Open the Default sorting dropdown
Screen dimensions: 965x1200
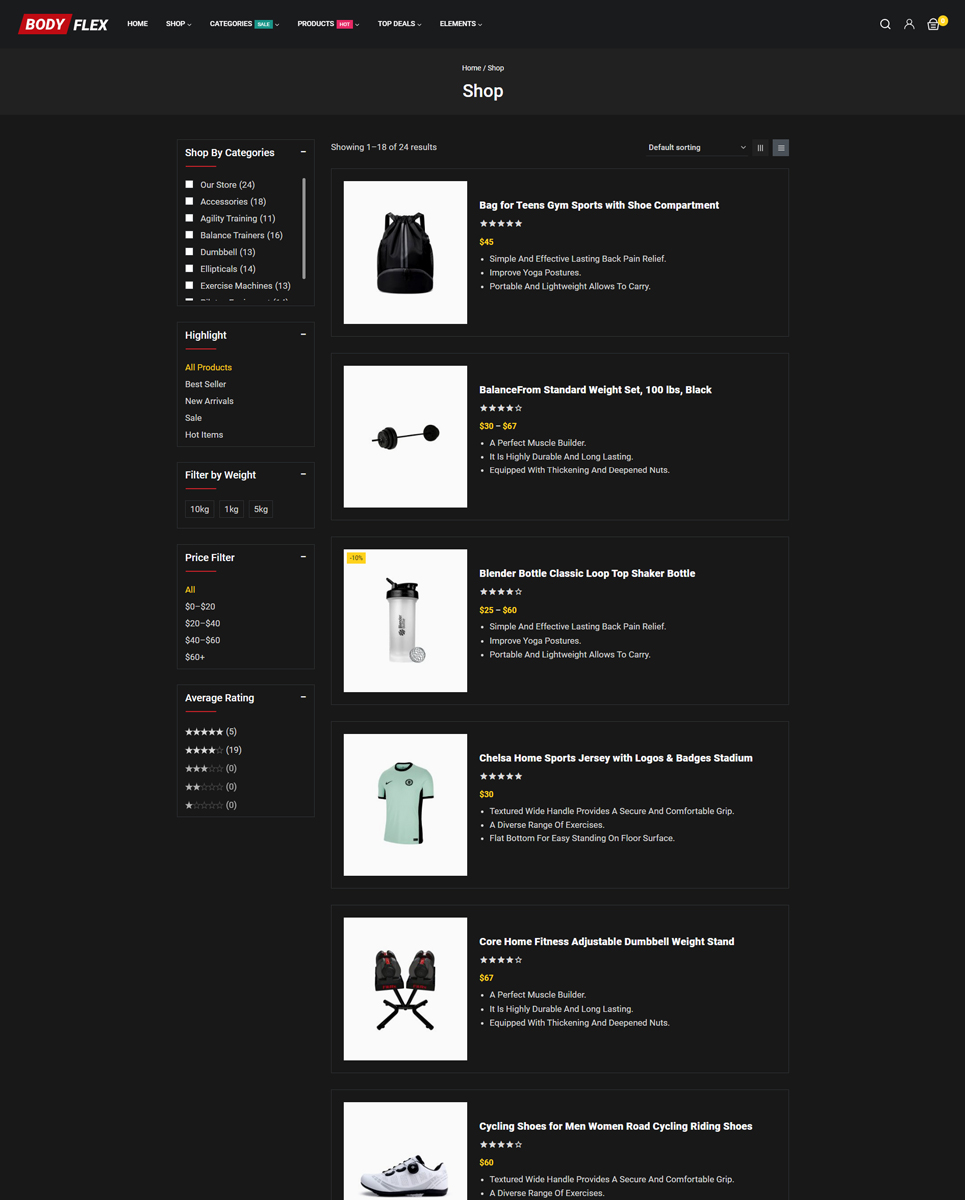697,148
